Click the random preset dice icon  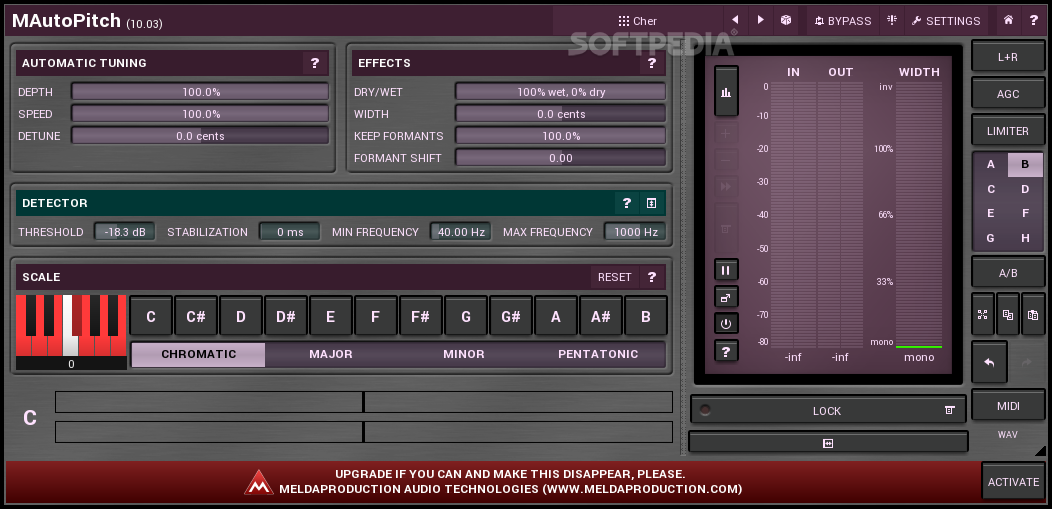(x=786, y=21)
